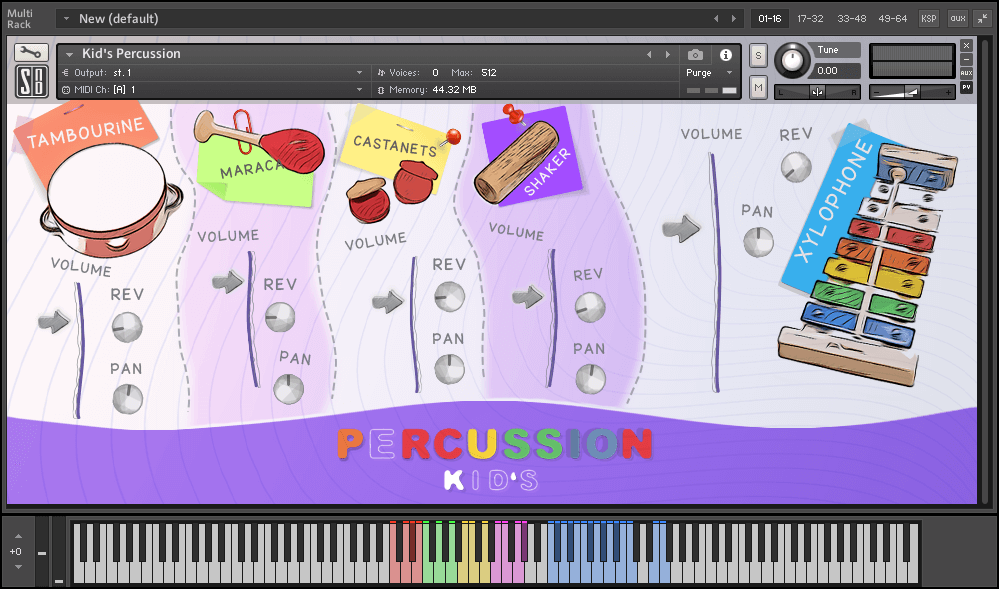Mute the Kid's Percussion instrument

[757, 87]
